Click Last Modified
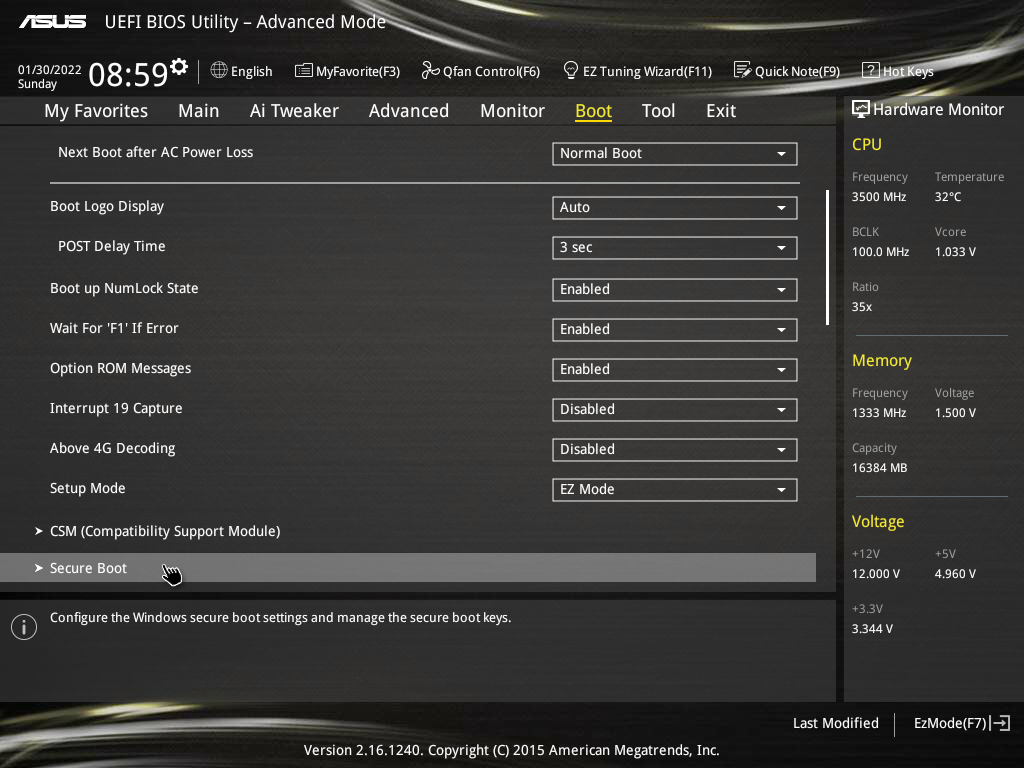 (835, 723)
